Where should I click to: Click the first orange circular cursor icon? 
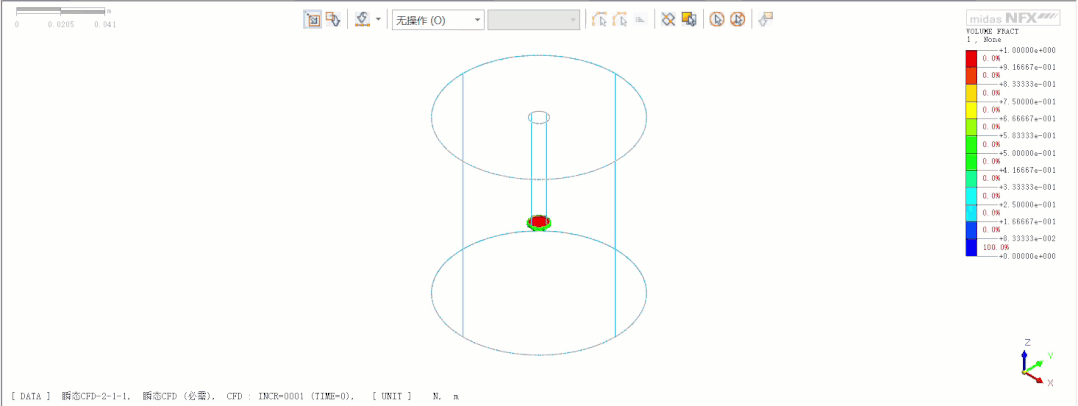click(x=716, y=19)
